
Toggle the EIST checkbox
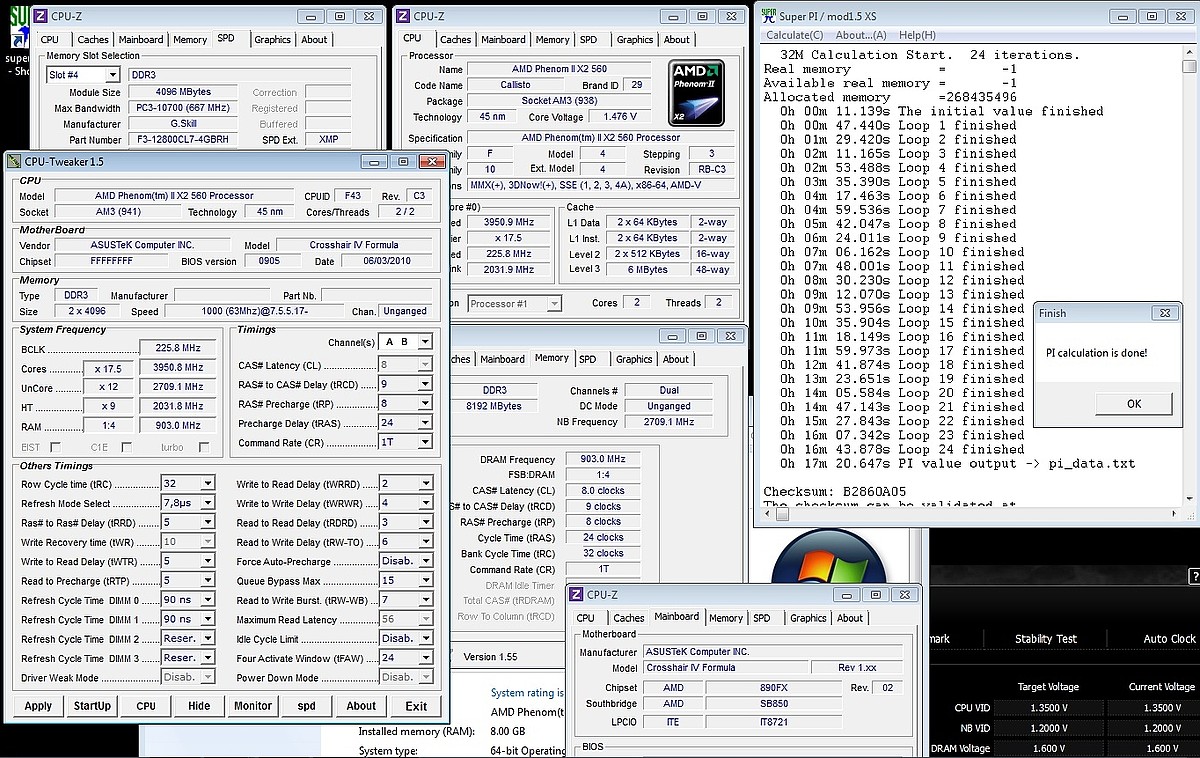(55, 447)
